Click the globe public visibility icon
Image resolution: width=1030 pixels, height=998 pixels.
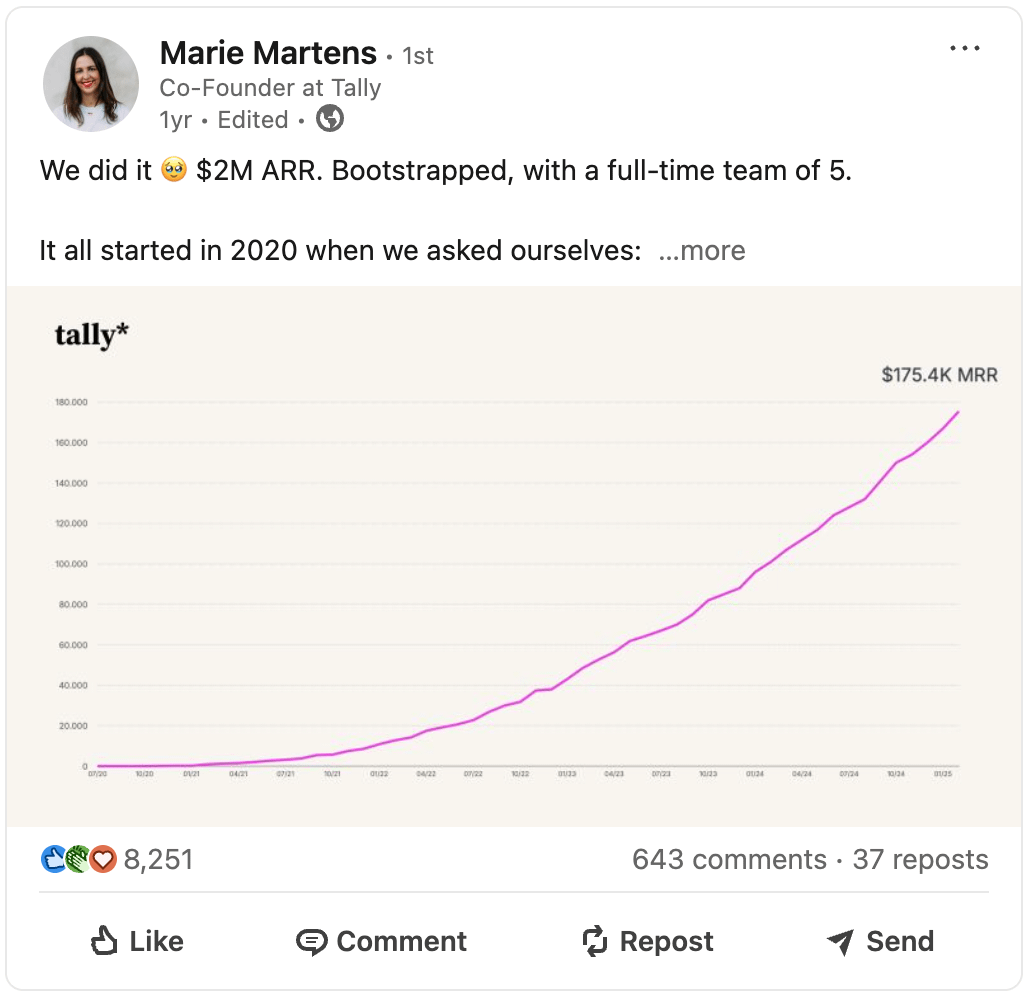[330, 119]
